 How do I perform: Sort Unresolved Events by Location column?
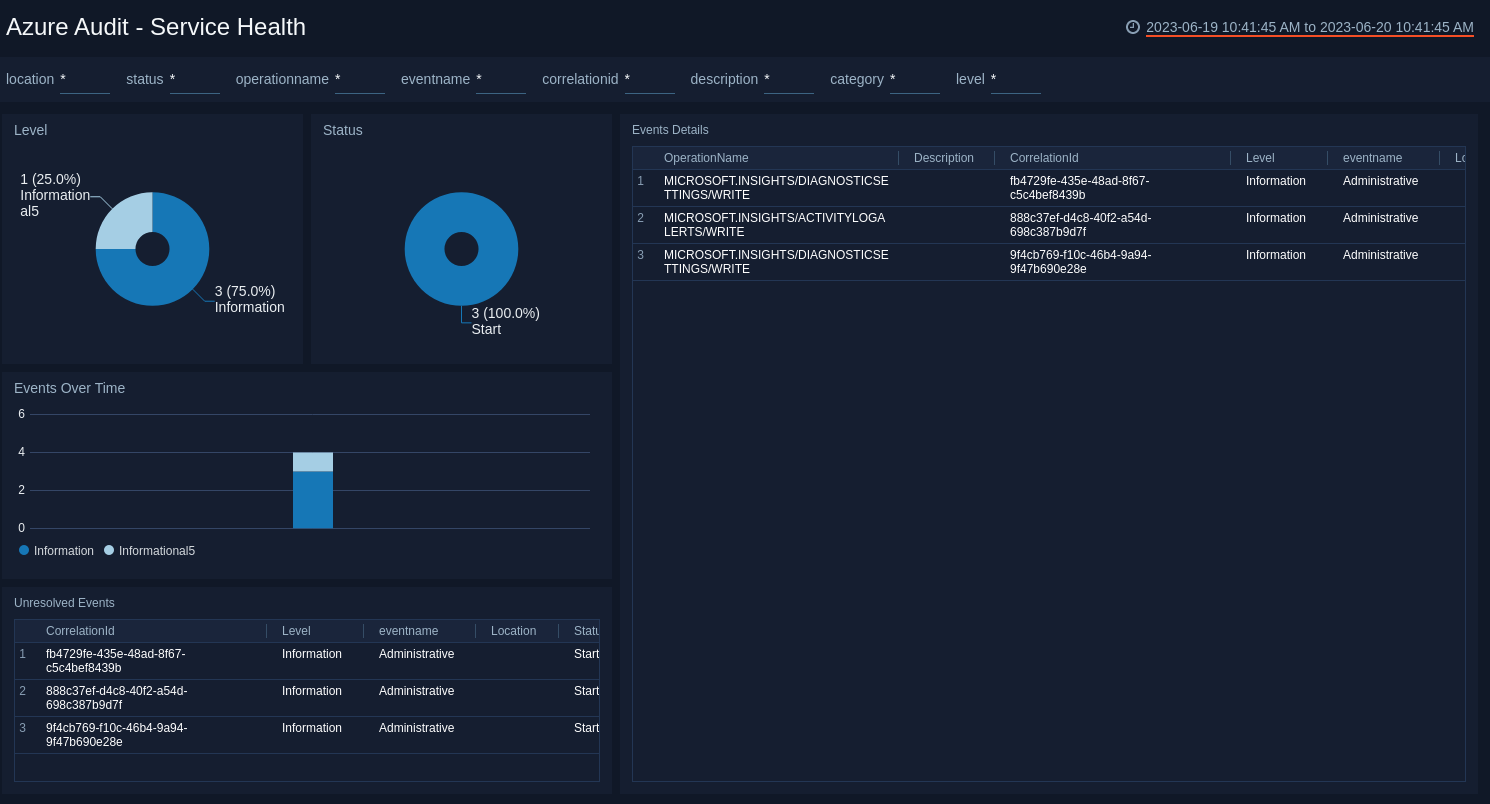pyautogui.click(x=513, y=631)
